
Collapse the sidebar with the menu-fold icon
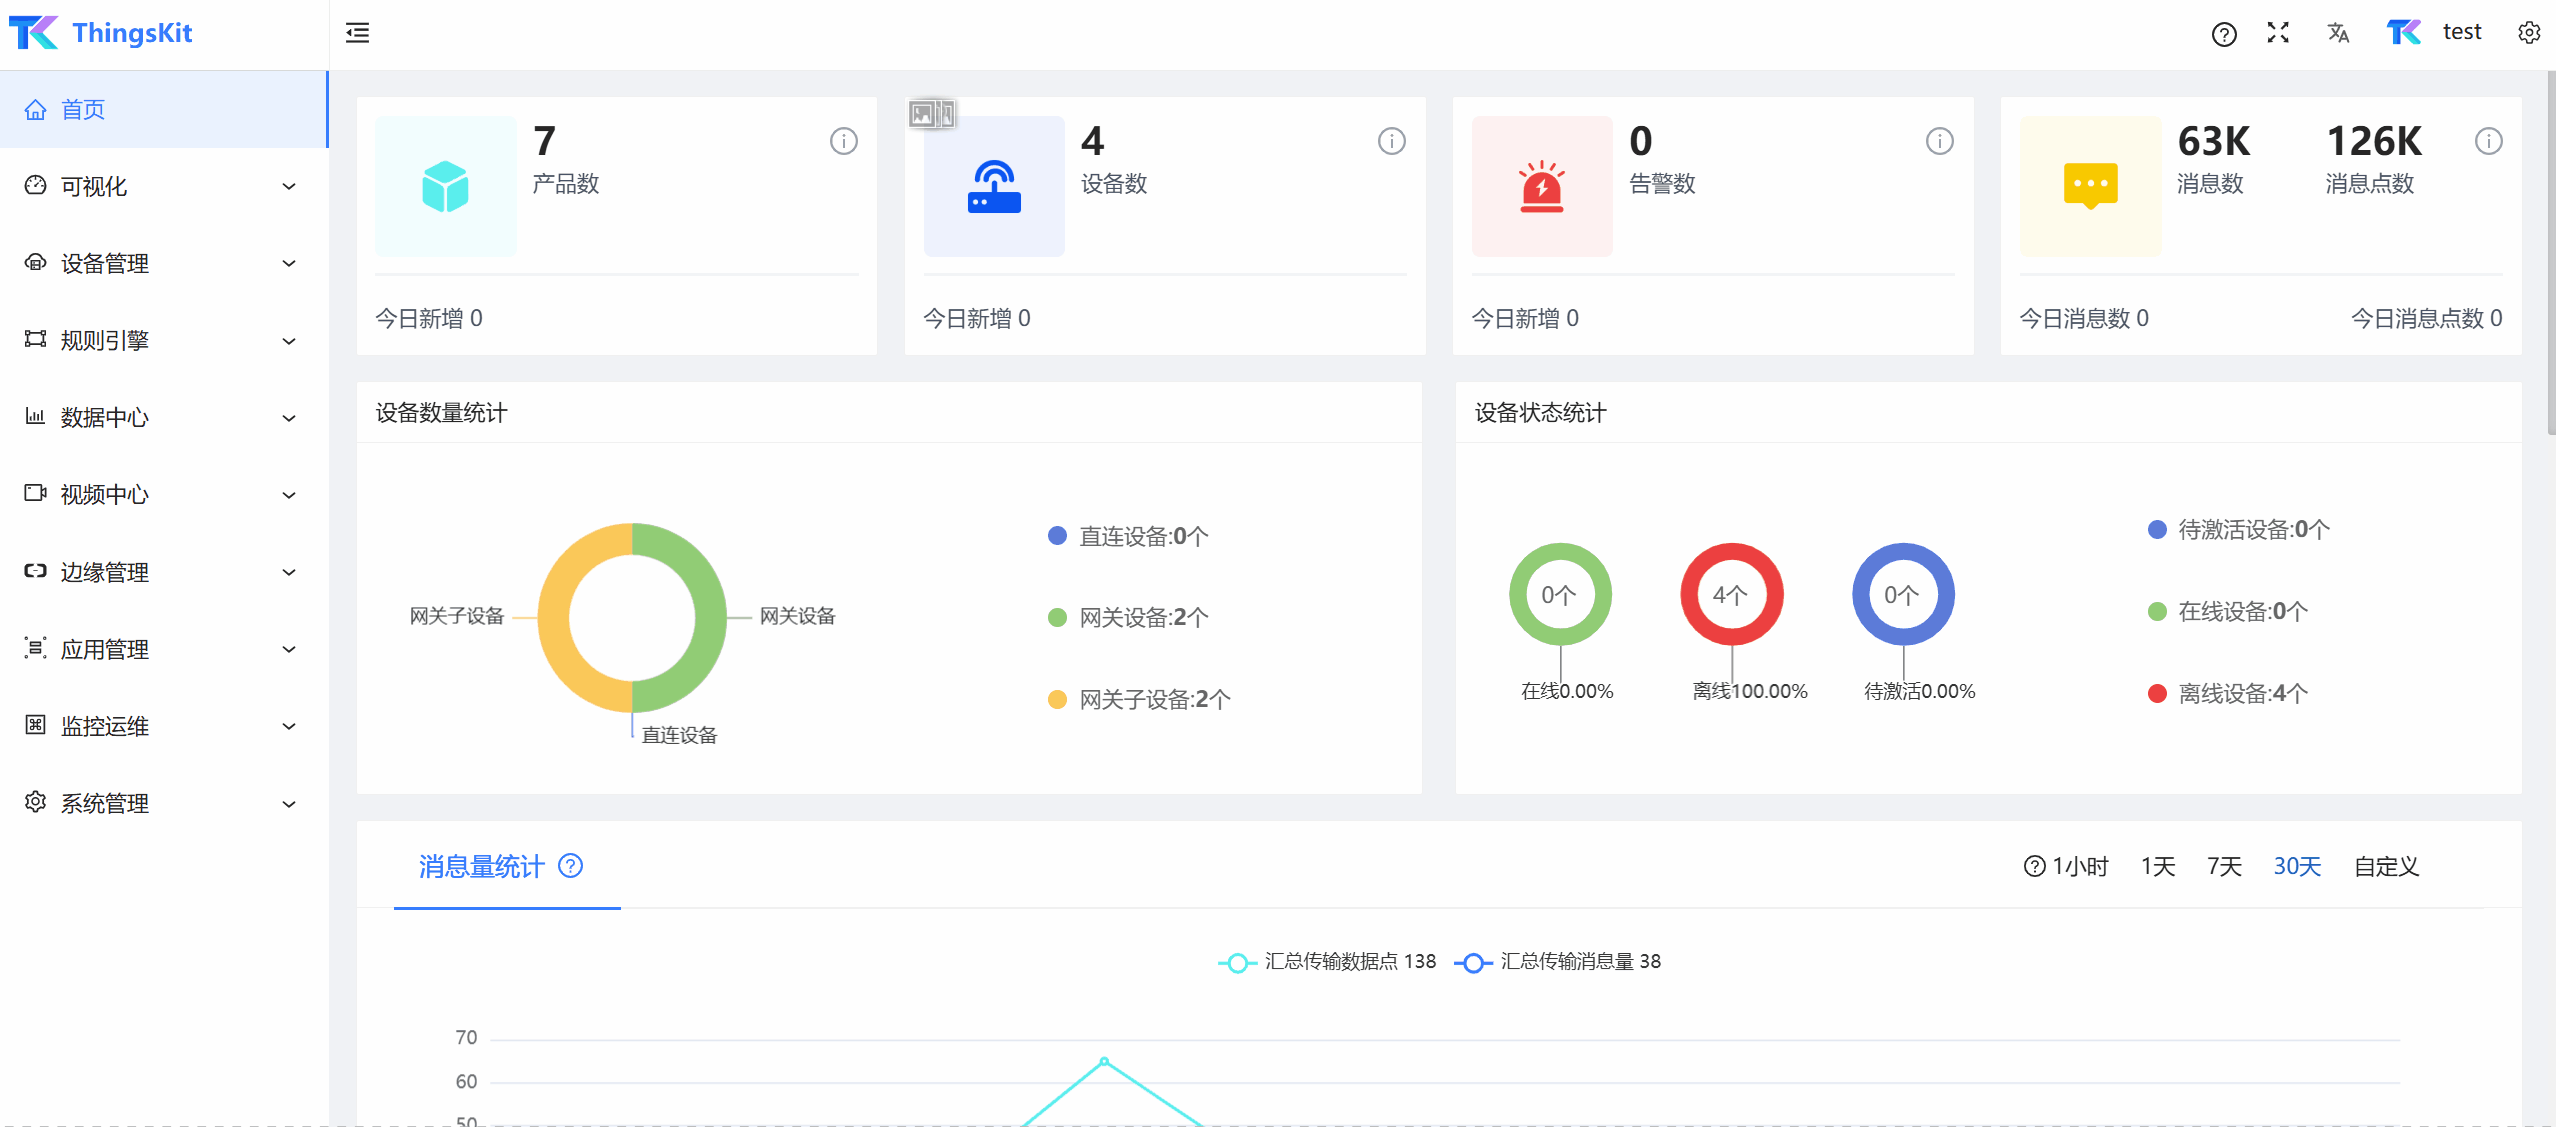pyautogui.click(x=357, y=33)
